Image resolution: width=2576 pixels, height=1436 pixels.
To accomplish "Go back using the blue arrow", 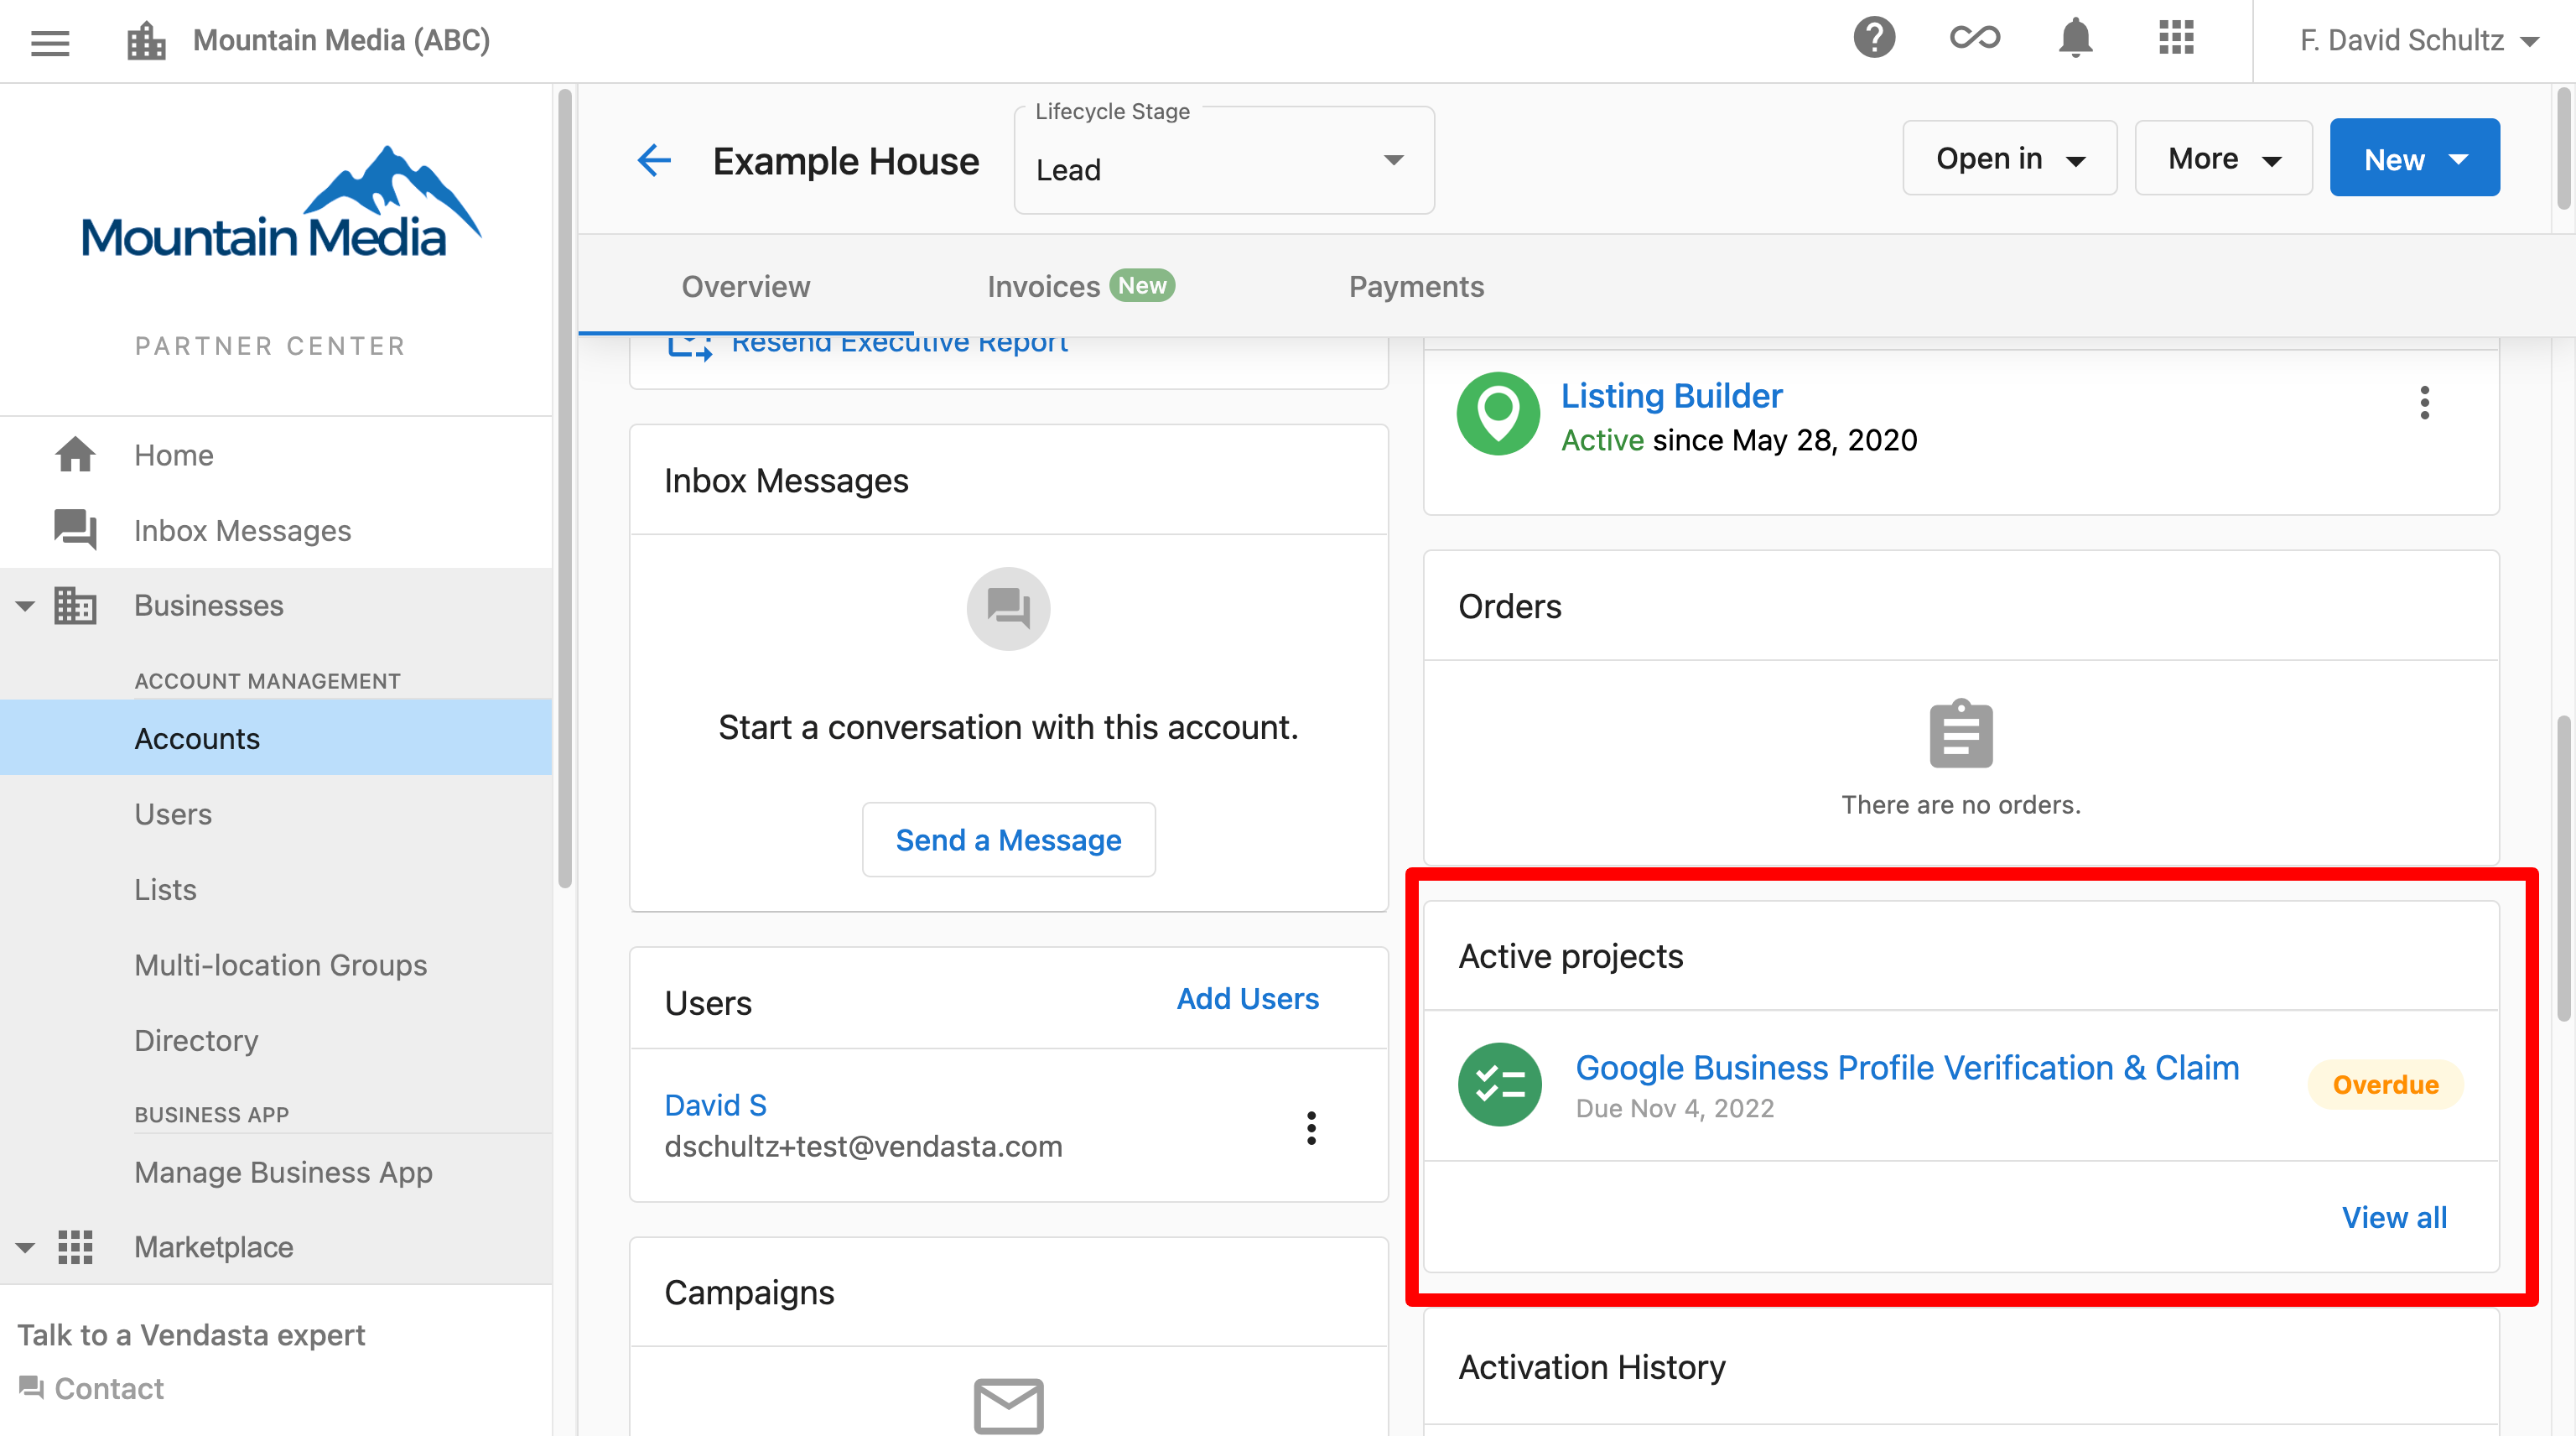I will click(654, 160).
